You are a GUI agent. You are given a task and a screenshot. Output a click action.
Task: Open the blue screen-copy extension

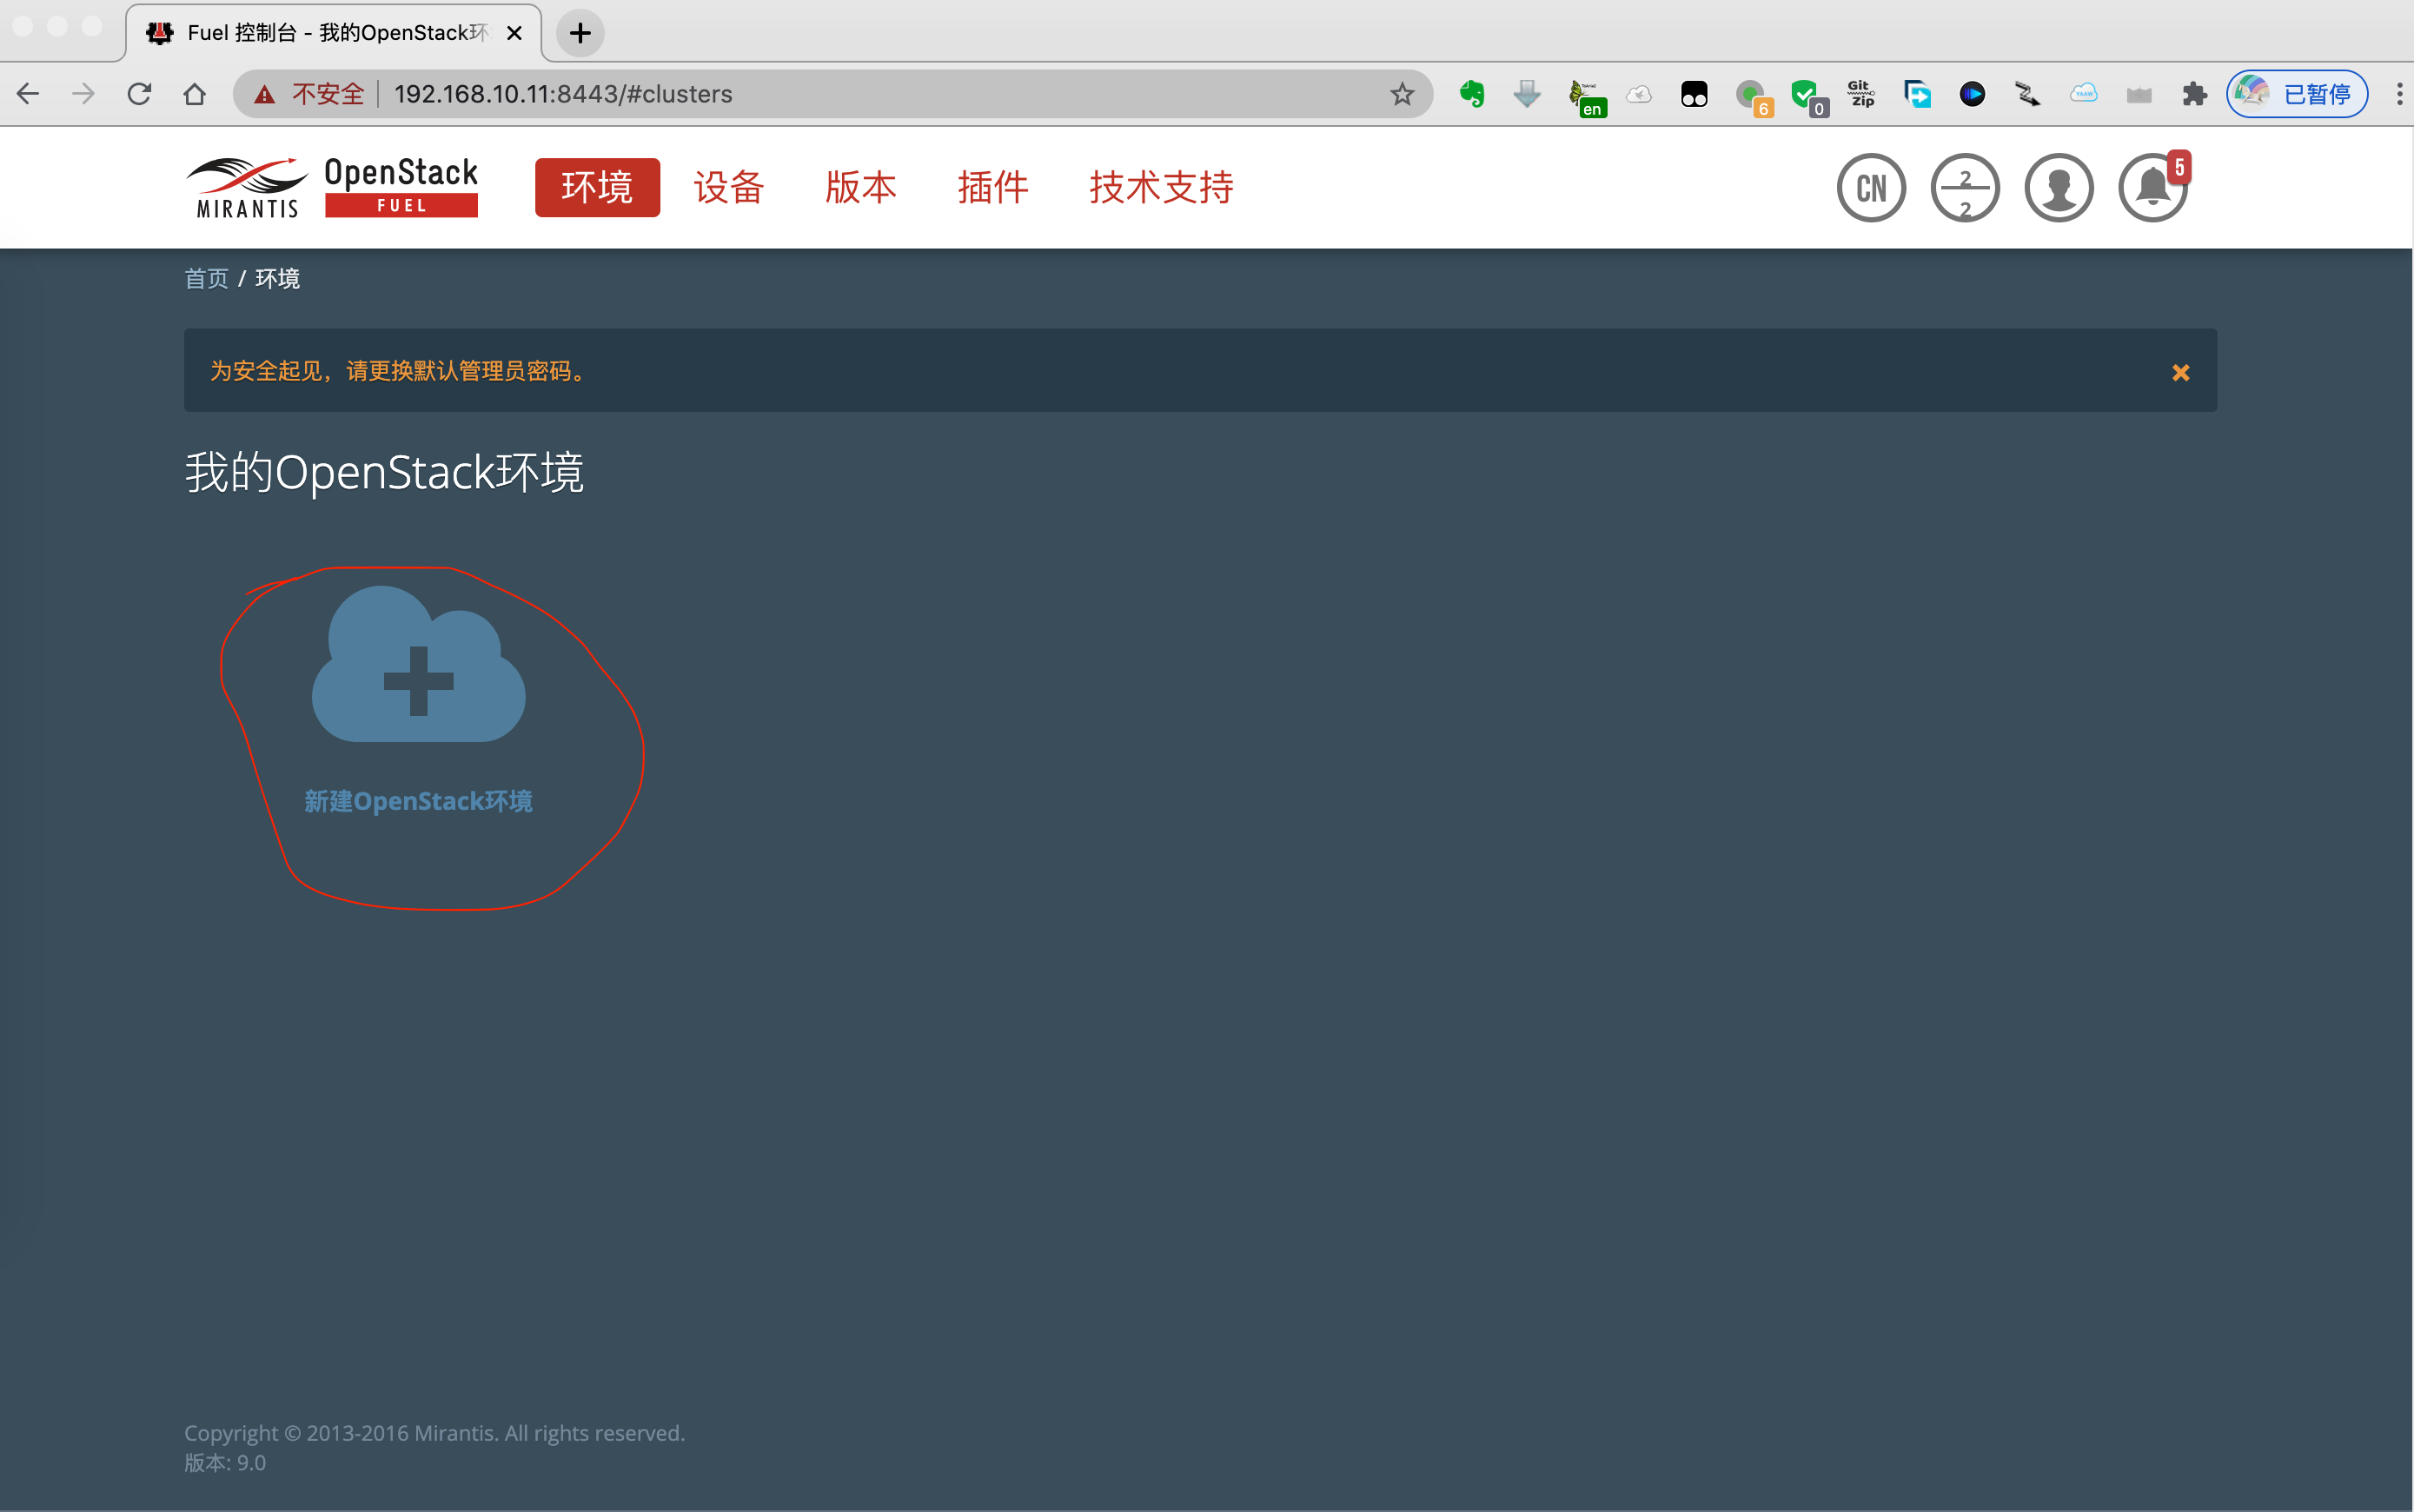click(x=1917, y=94)
